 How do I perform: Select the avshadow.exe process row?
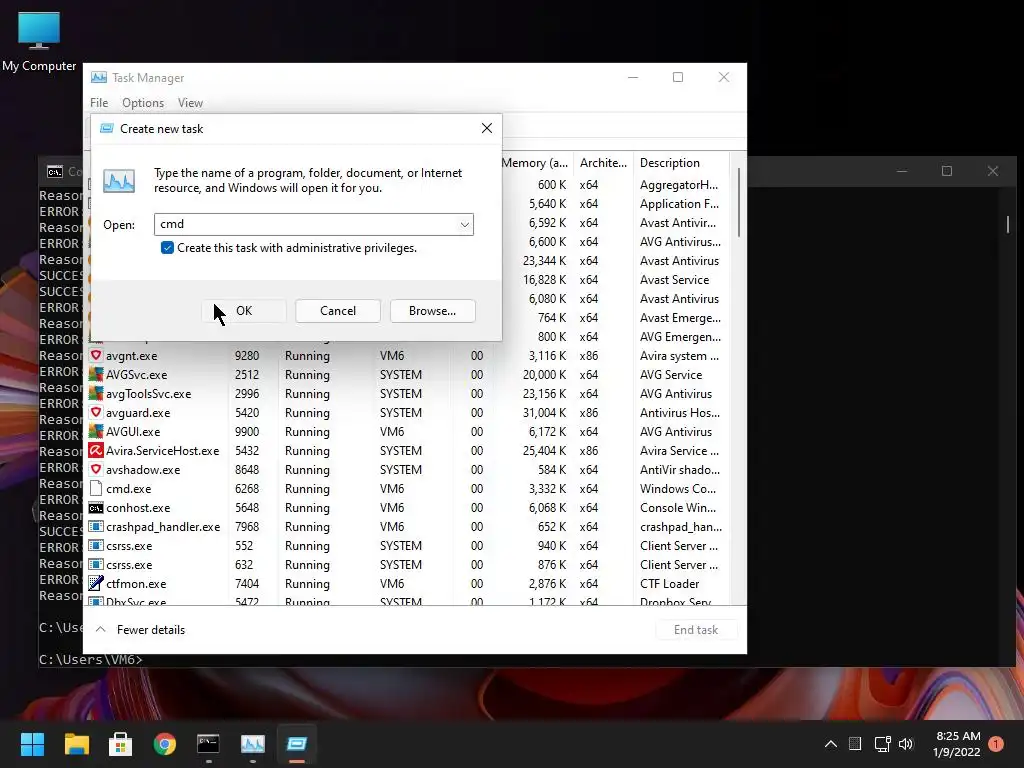click(408, 470)
